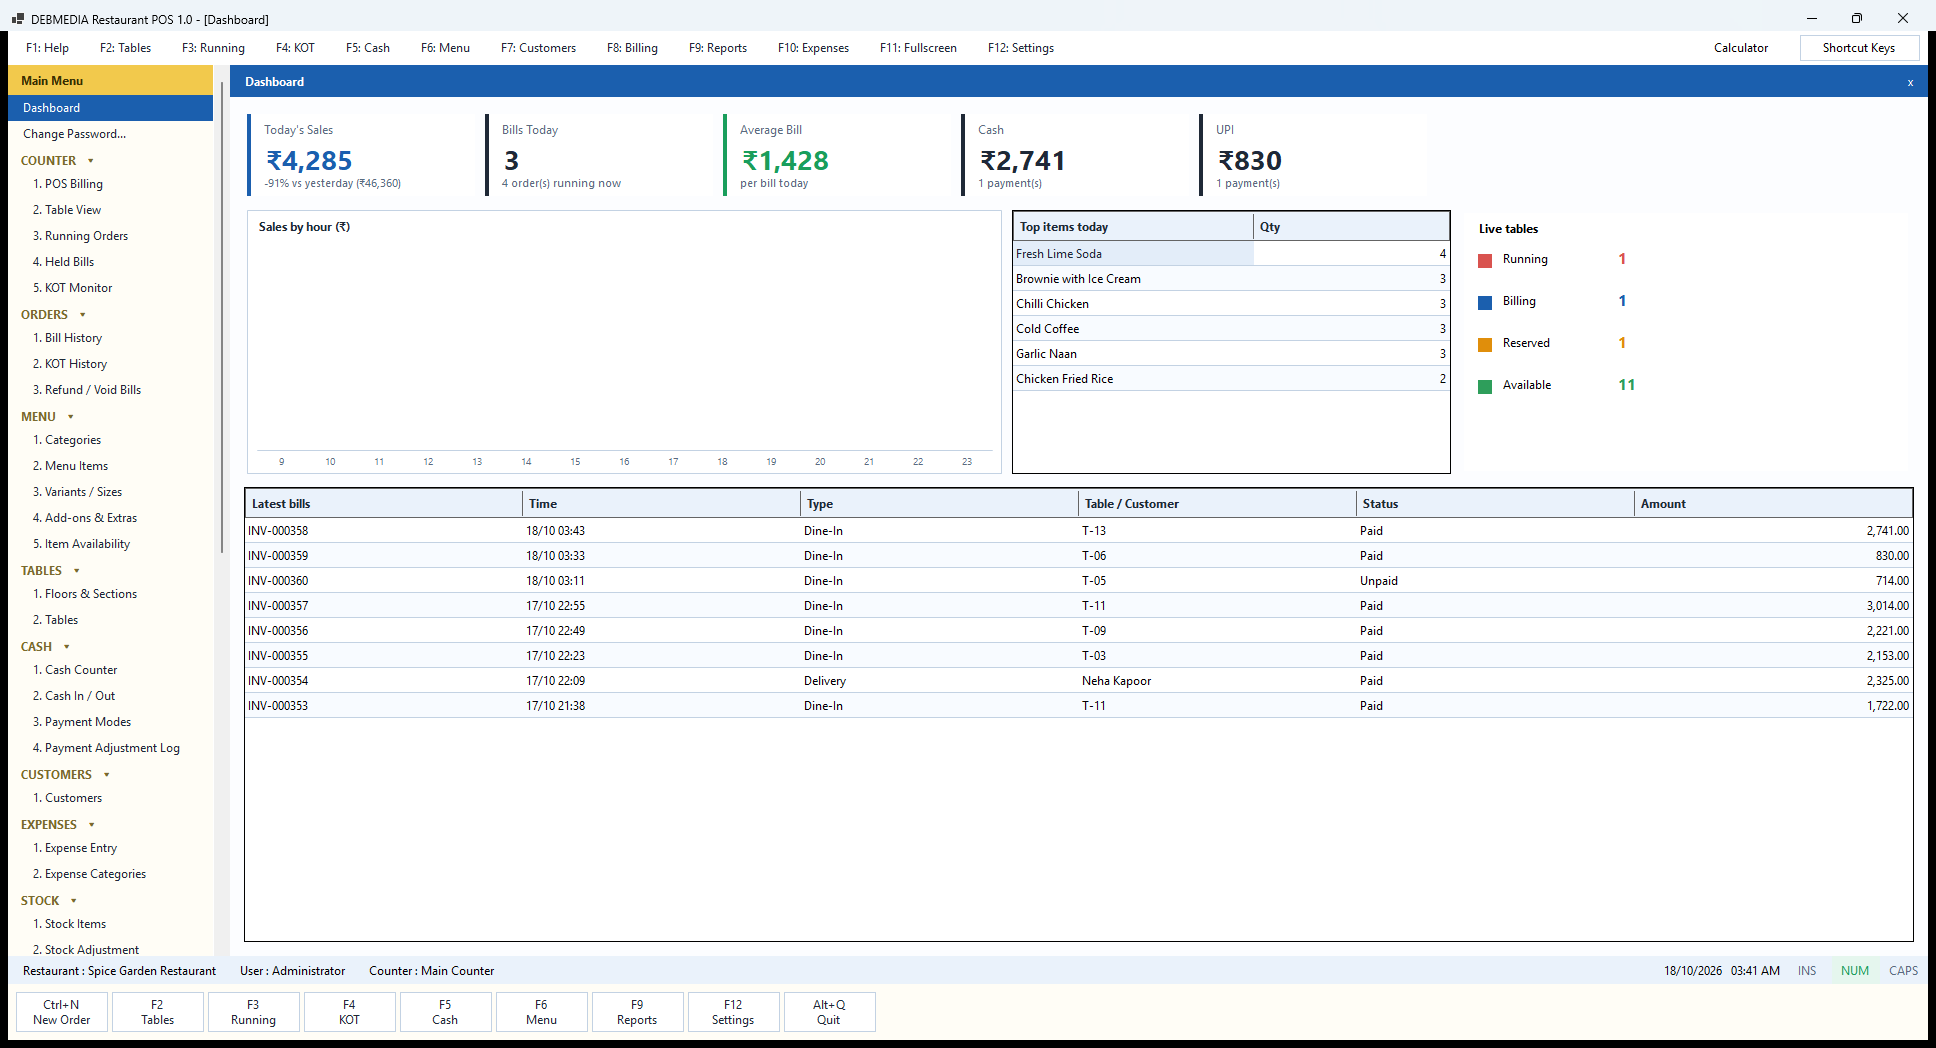This screenshot has width=1936, height=1048.
Task: Open KOT Monitor from the sidebar
Action: point(72,288)
